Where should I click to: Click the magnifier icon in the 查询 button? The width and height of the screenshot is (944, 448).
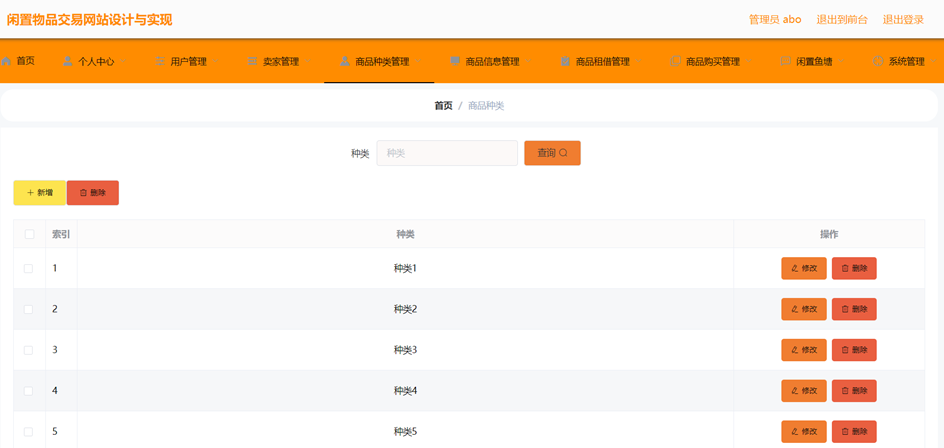coord(564,153)
